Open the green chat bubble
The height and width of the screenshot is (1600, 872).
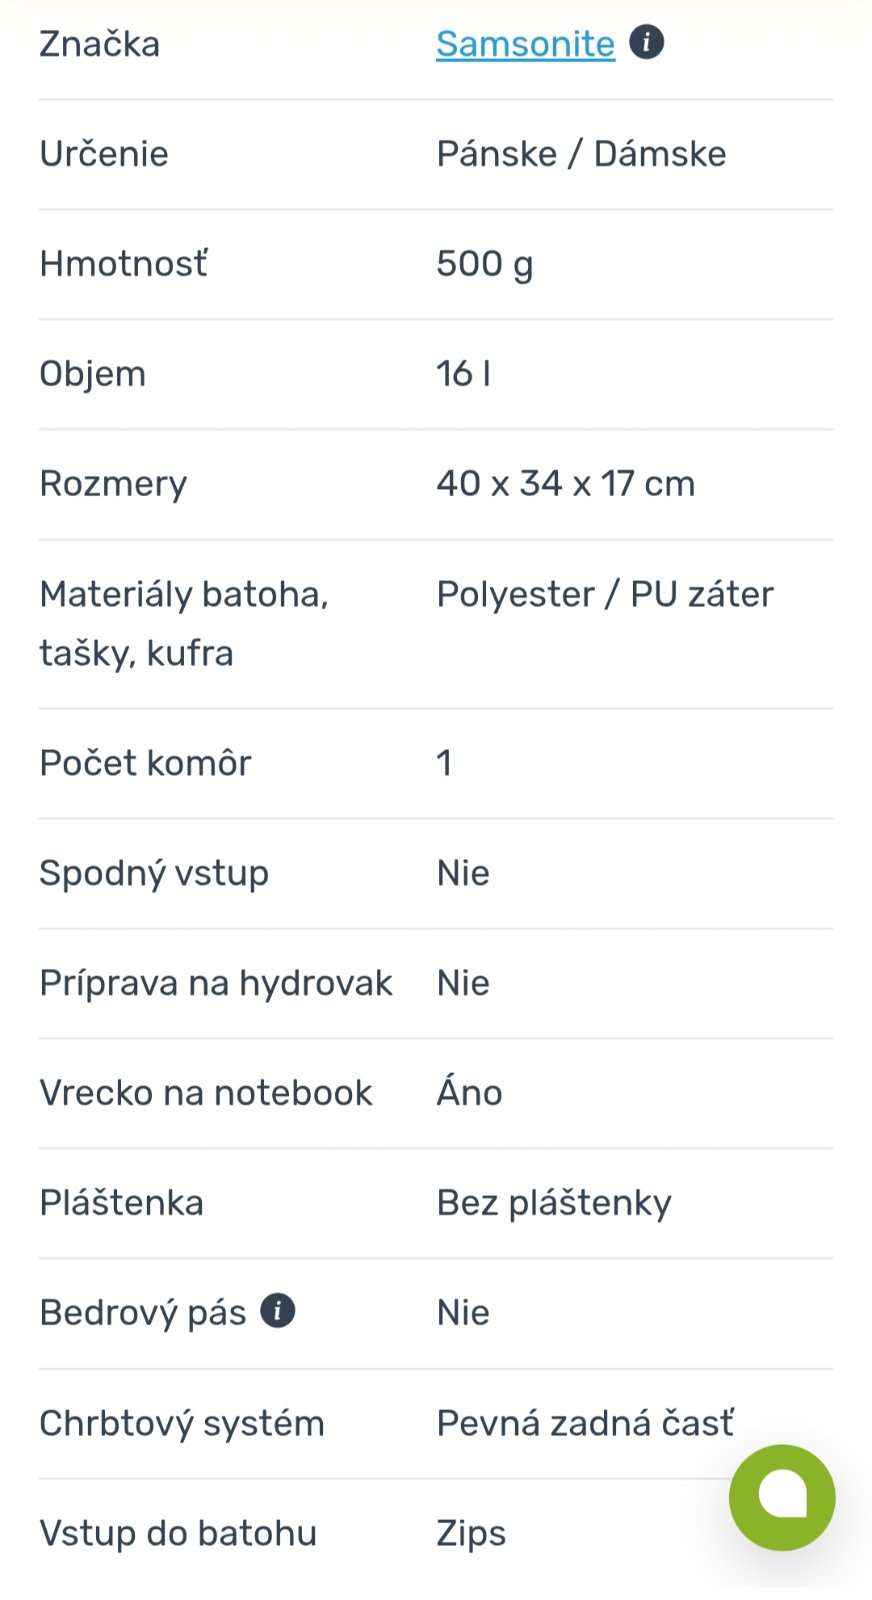coord(782,1496)
